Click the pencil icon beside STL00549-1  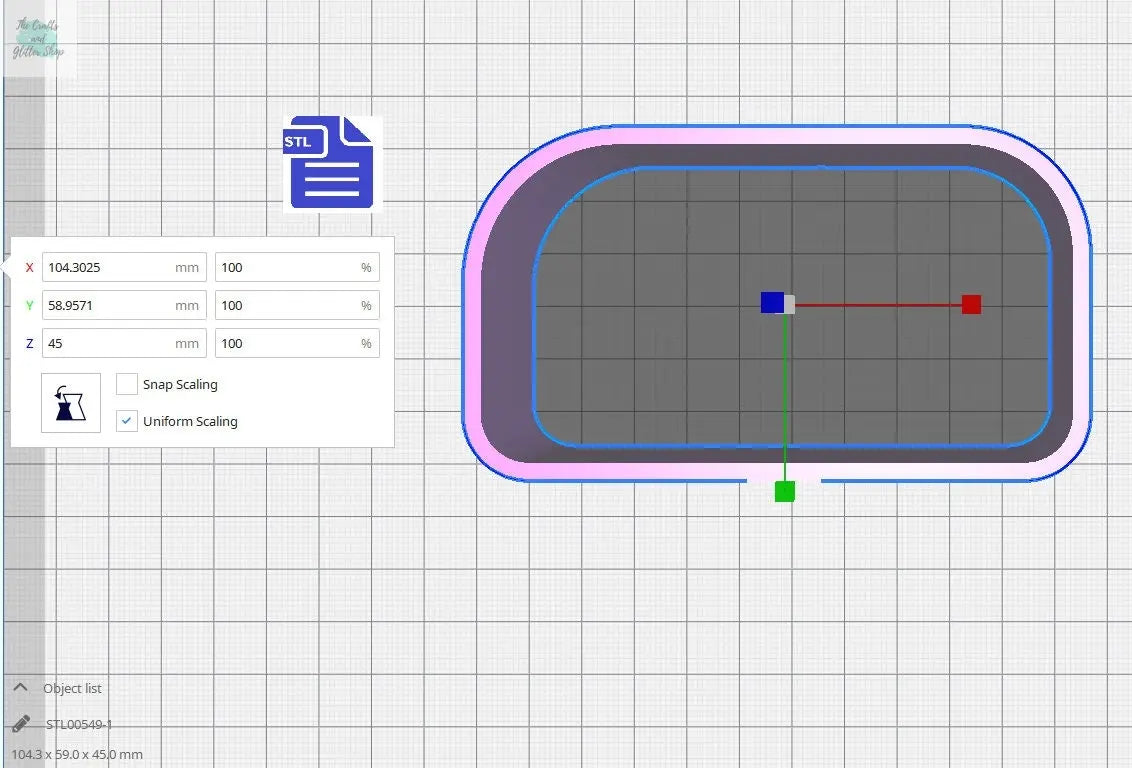(21, 724)
